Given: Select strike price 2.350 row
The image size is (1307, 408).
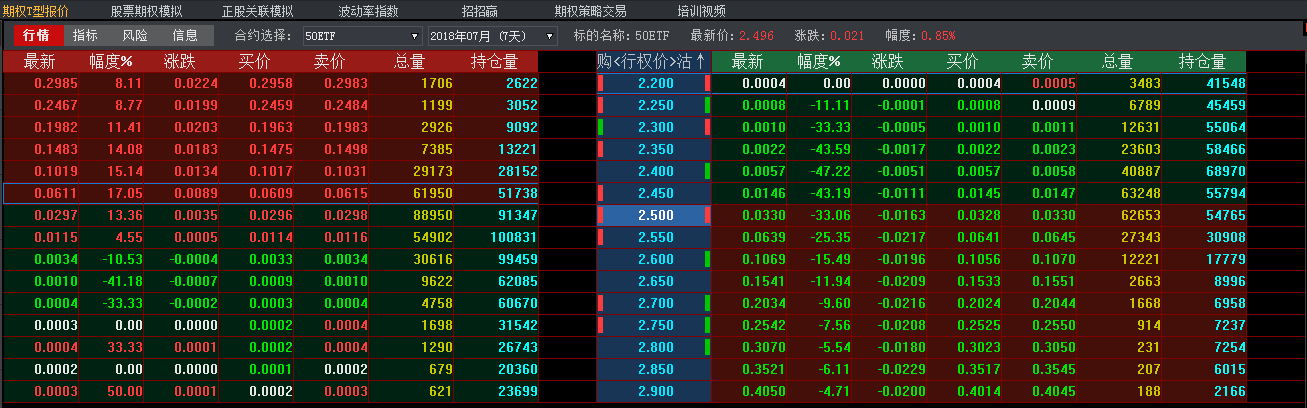Looking at the screenshot, I should coord(654,149).
